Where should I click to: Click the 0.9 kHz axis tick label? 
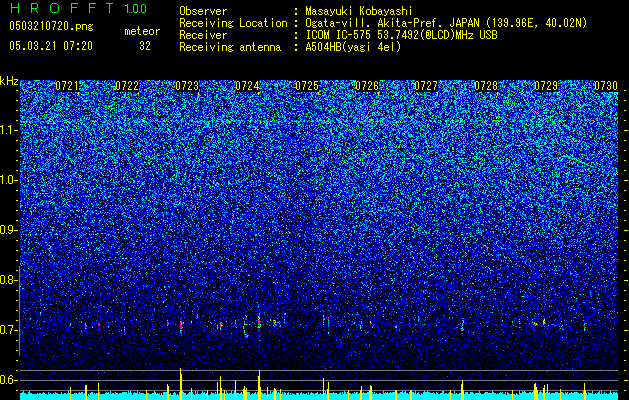8,230
